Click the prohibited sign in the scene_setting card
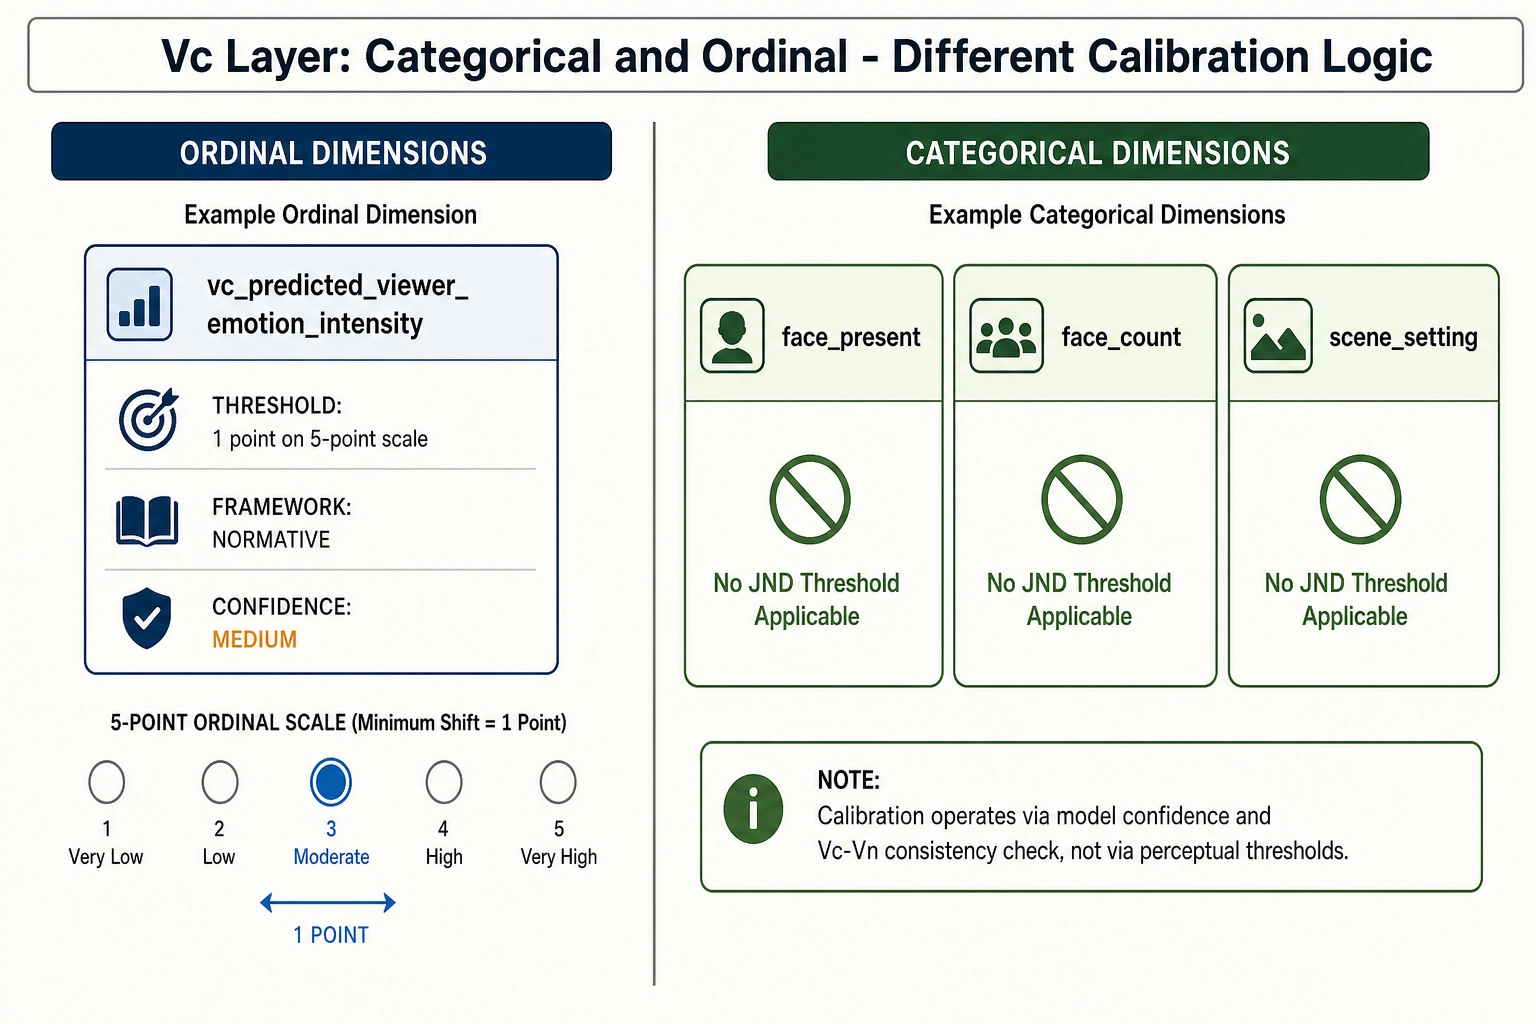The image size is (1536, 1024). (x=1360, y=500)
